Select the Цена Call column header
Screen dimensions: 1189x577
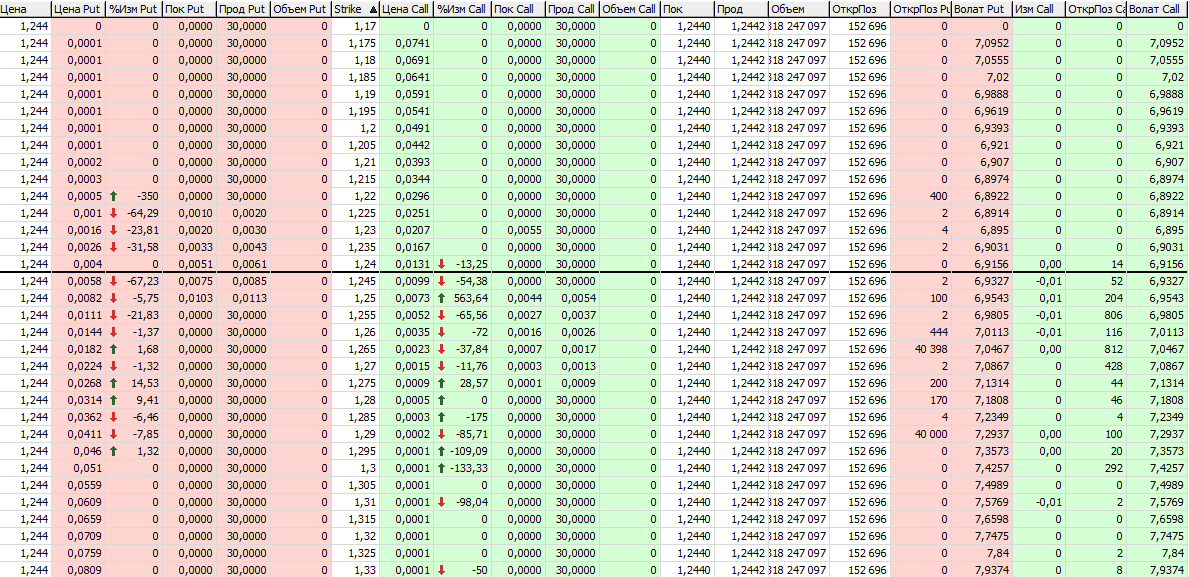point(407,10)
